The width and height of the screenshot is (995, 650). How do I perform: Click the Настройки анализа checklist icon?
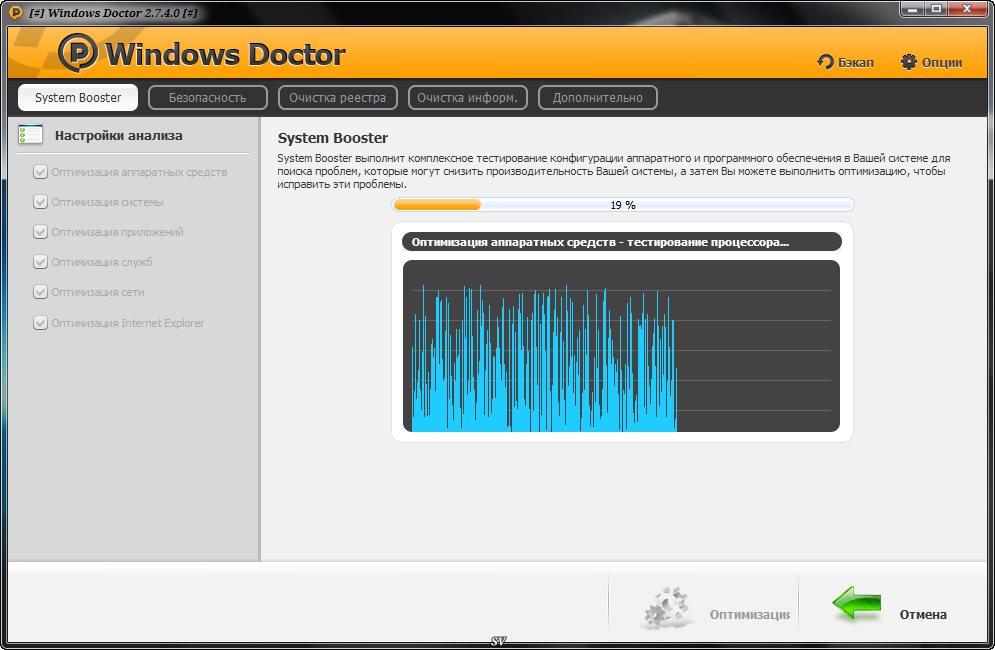30,135
